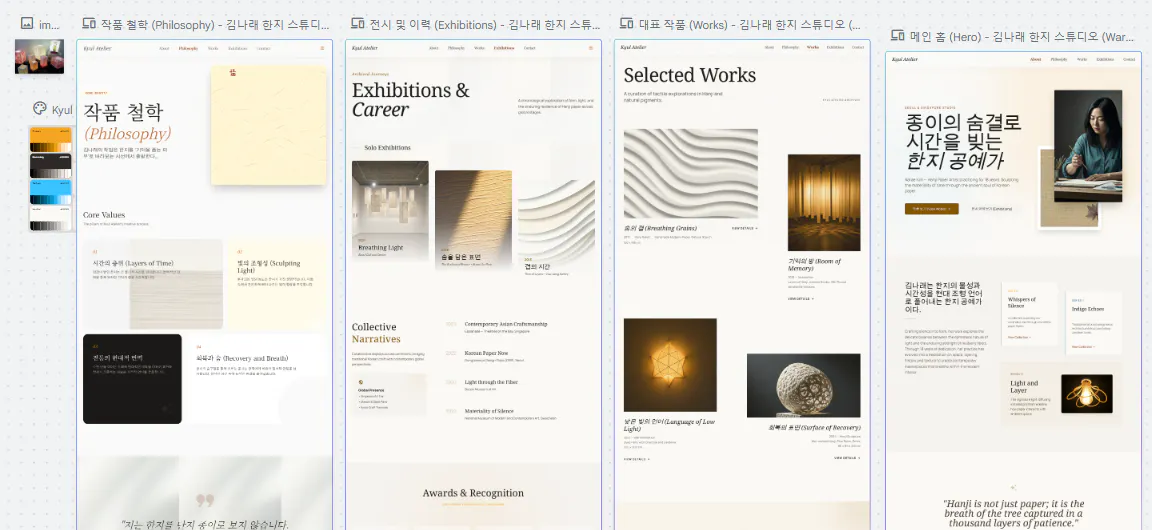The height and width of the screenshot is (530, 1152).
Task: Click About nav link in Hero frame
Action: (x=1035, y=60)
